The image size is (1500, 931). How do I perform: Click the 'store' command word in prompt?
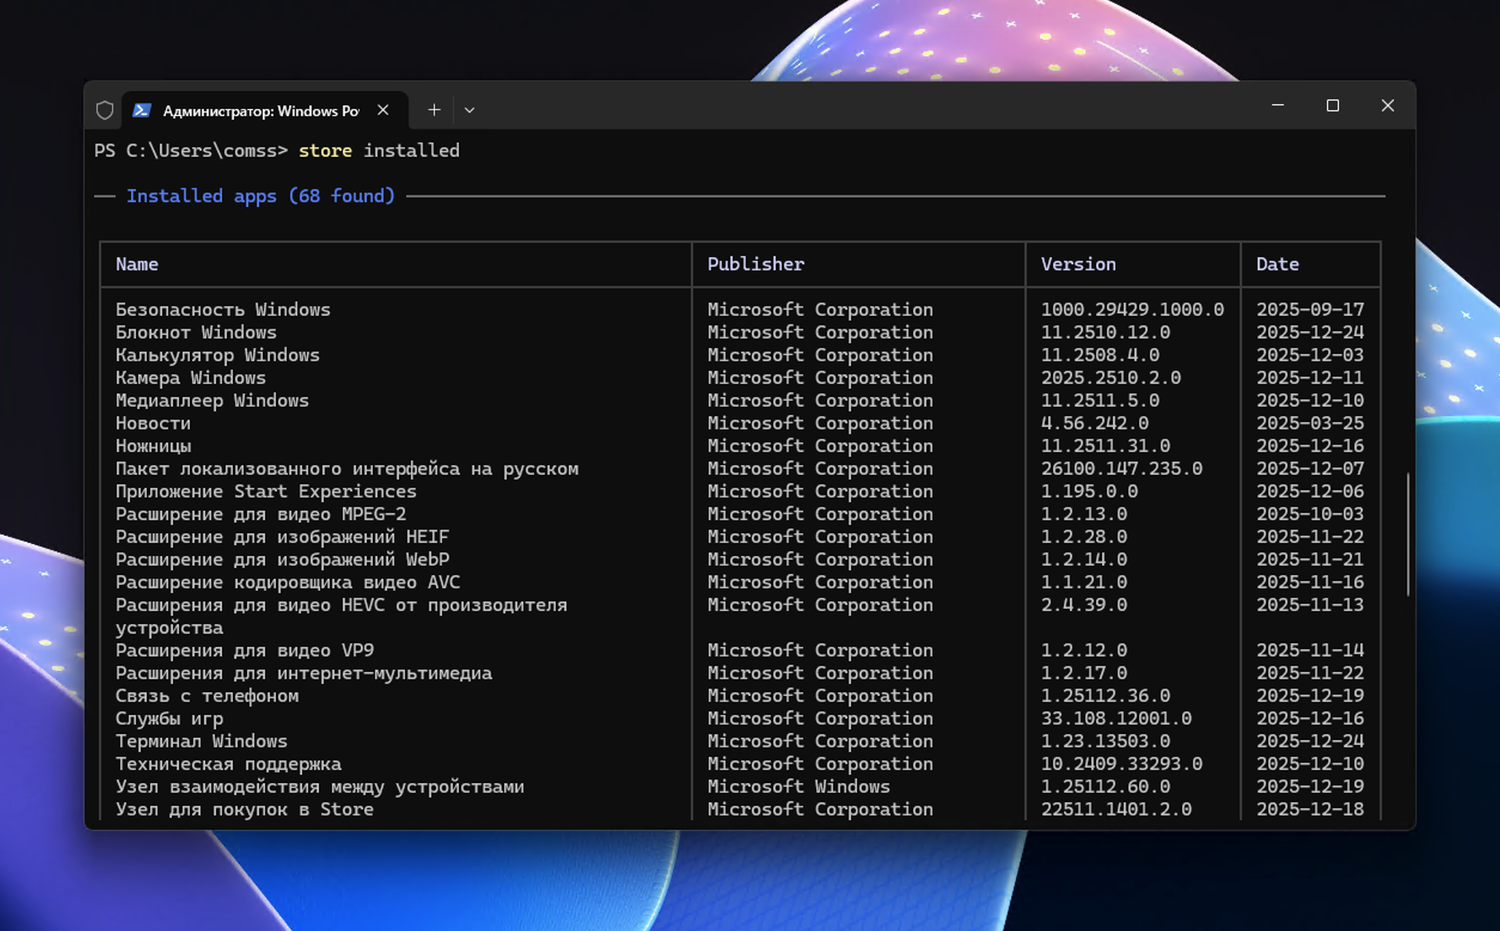click(325, 151)
